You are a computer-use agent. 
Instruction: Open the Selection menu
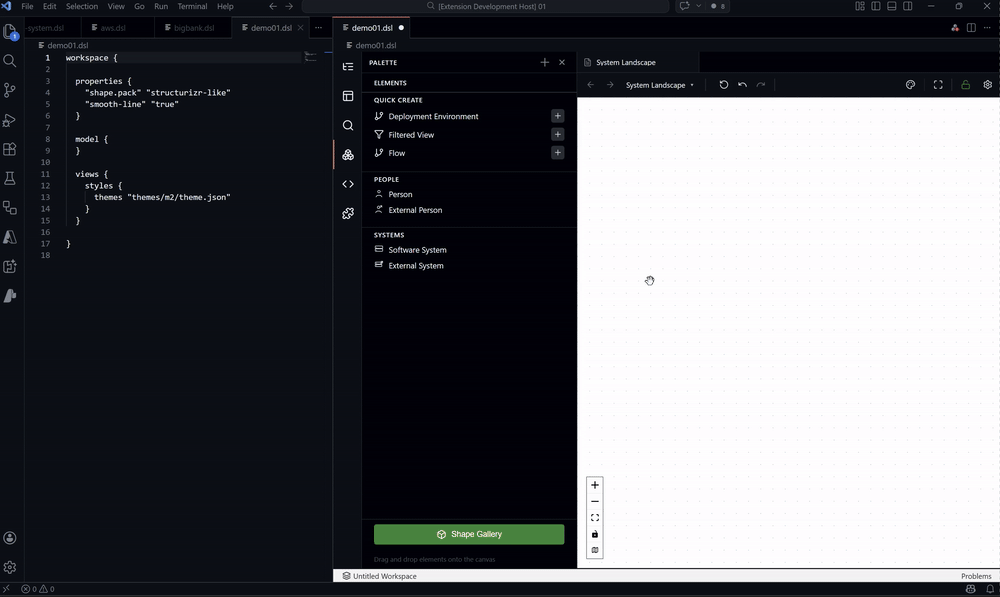(82, 6)
